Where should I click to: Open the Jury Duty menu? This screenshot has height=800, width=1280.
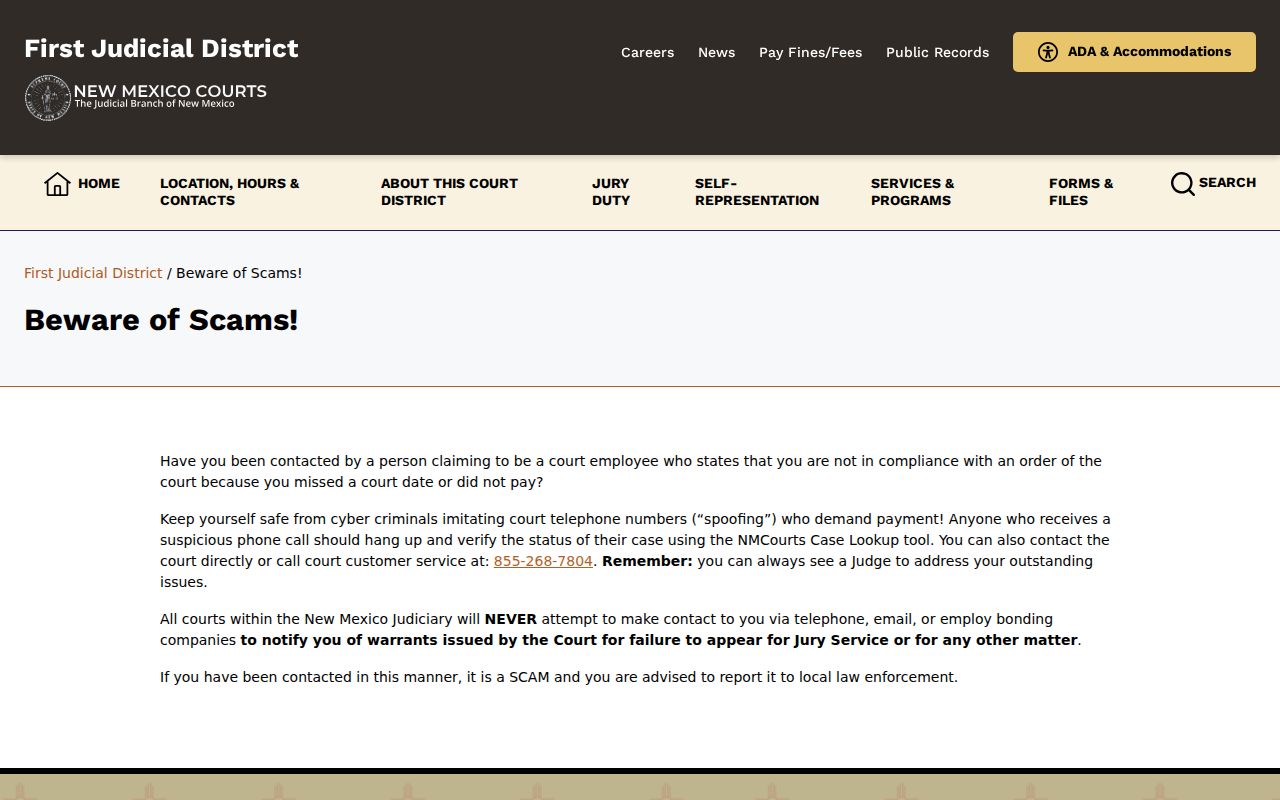click(x=611, y=192)
